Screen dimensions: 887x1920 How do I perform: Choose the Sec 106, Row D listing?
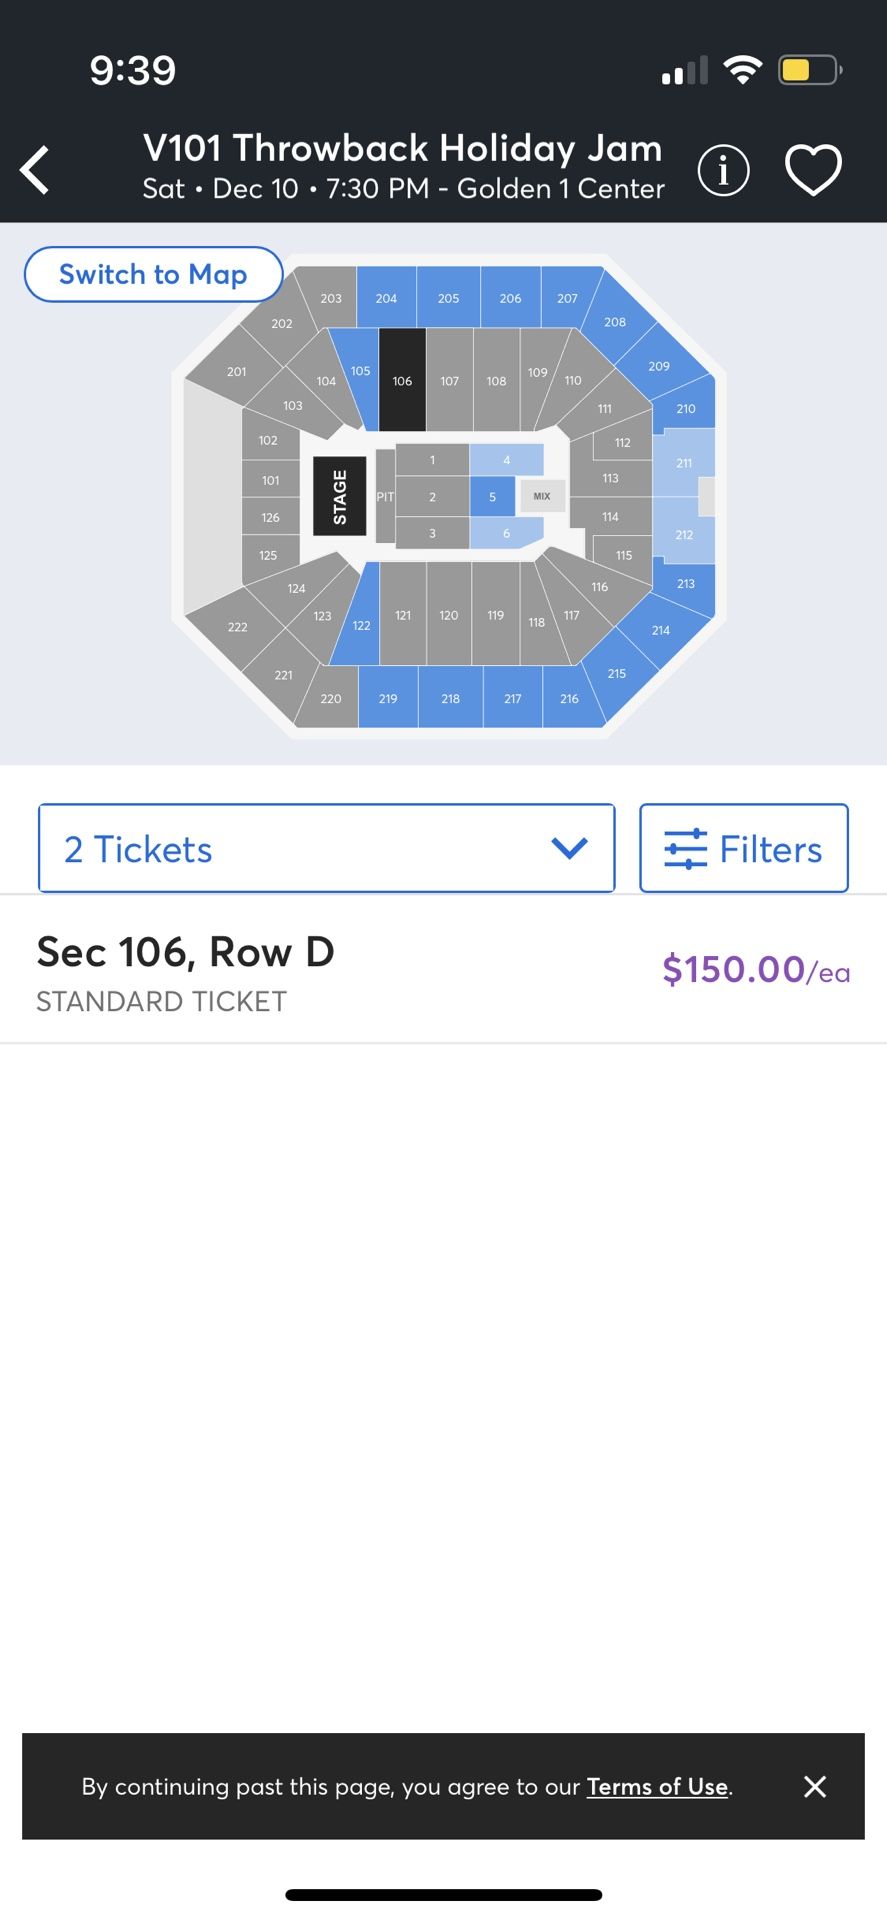(186, 970)
